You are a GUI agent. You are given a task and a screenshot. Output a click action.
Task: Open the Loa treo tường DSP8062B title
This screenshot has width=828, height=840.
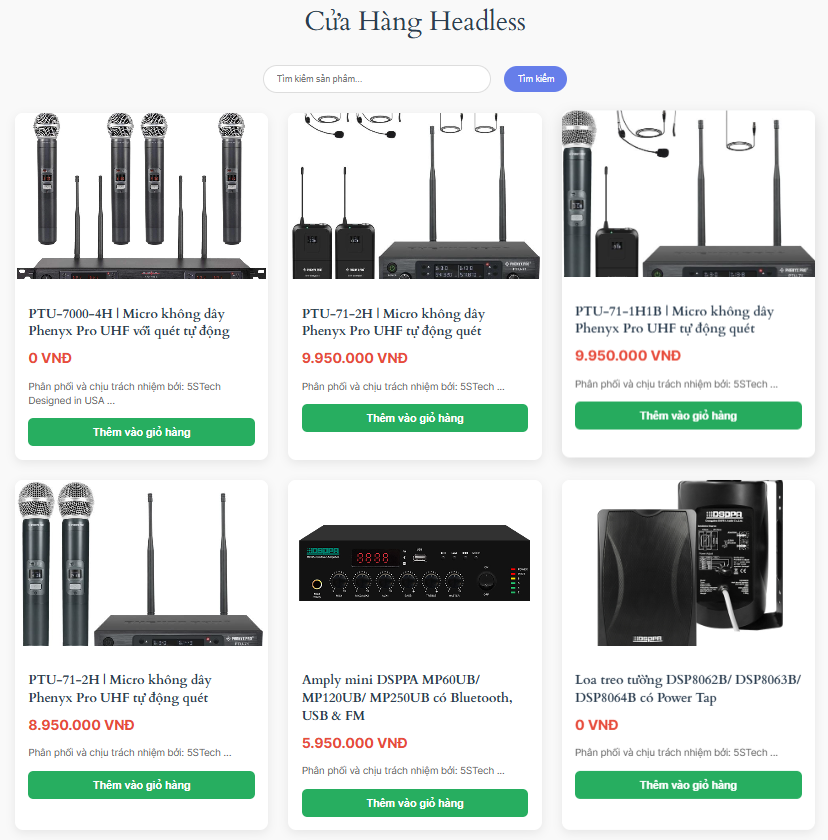pyautogui.click(x=688, y=688)
